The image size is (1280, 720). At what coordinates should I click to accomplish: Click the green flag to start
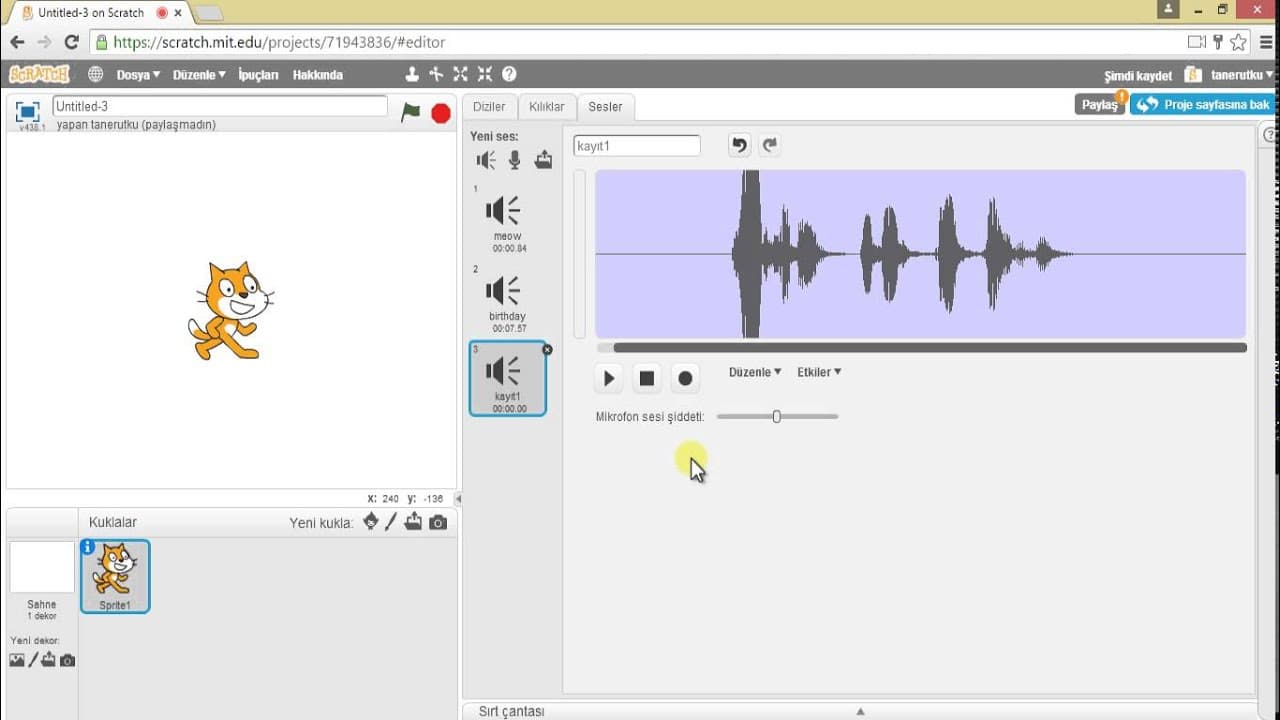pyautogui.click(x=410, y=112)
